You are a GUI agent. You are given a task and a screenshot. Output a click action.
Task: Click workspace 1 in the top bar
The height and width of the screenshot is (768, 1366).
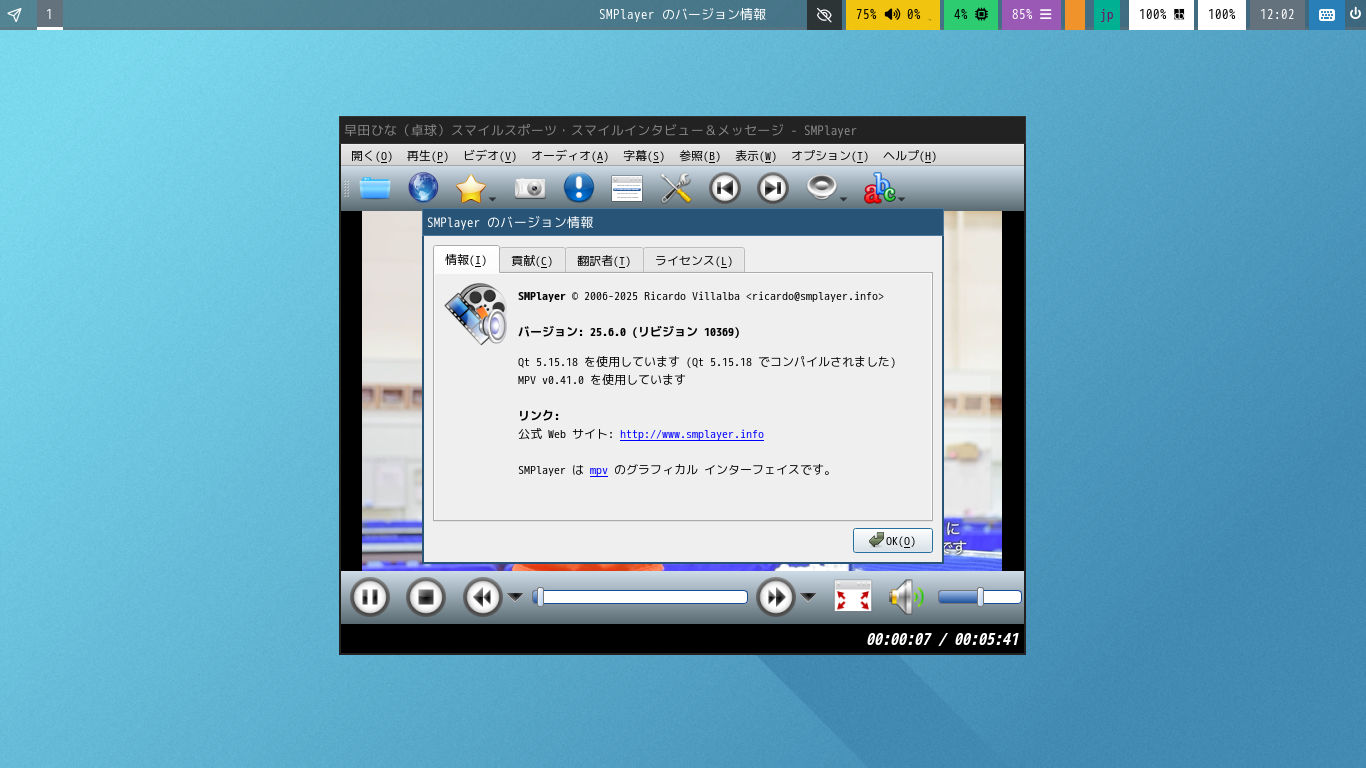click(49, 15)
